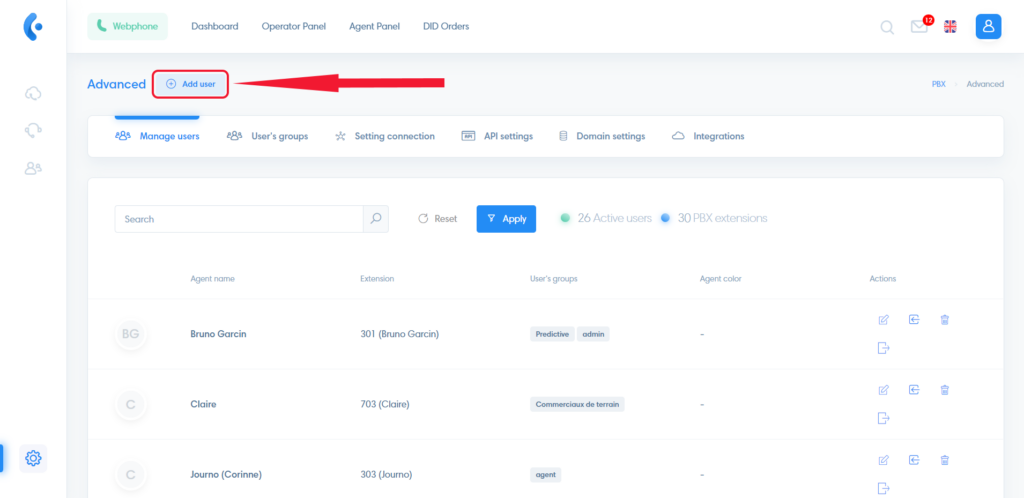Switch to the Domain settings tab
This screenshot has width=1024, height=498.
point(602,136)
